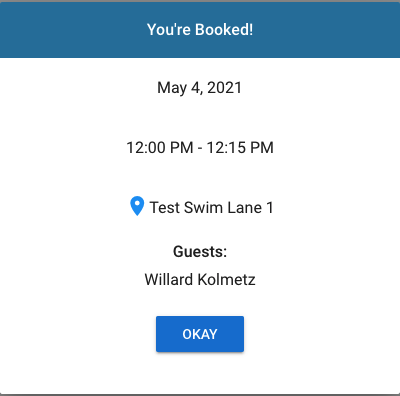This screenshot has height=396, width=400.
Task: Click the 12:00 PM start time
Action: [x=160, y=148]
